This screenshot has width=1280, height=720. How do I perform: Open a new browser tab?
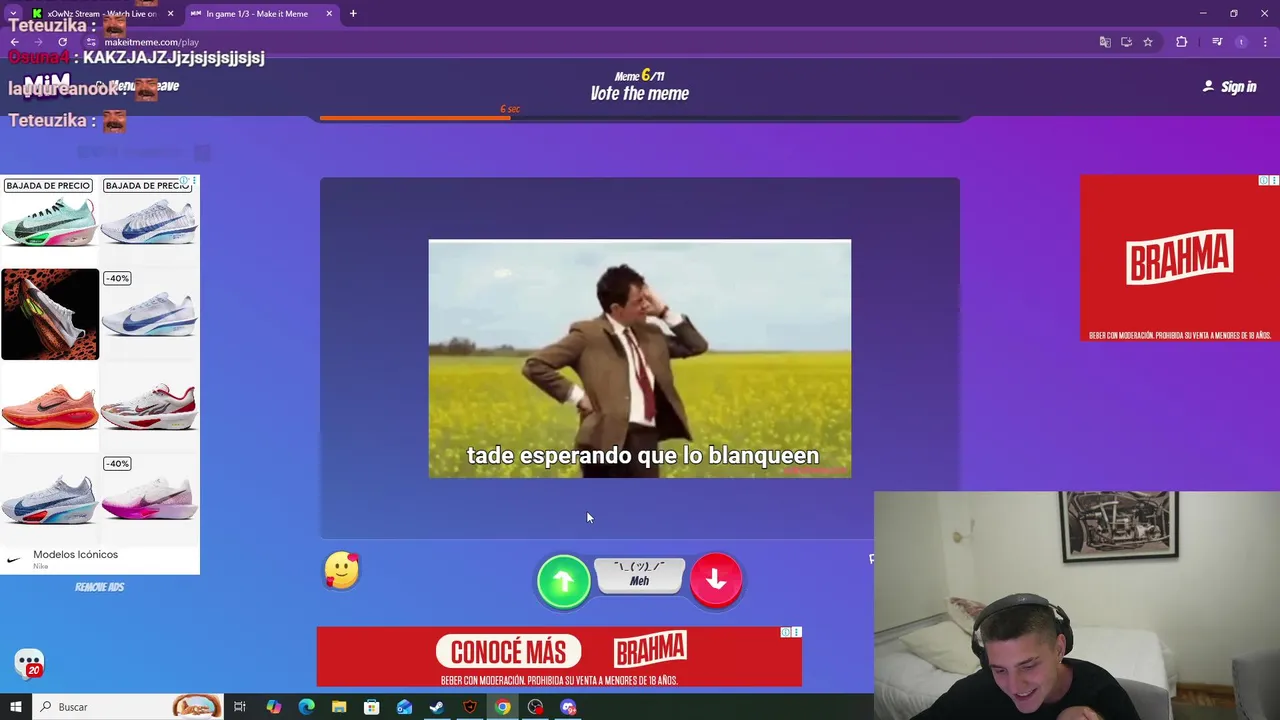(x=353, y=14)
